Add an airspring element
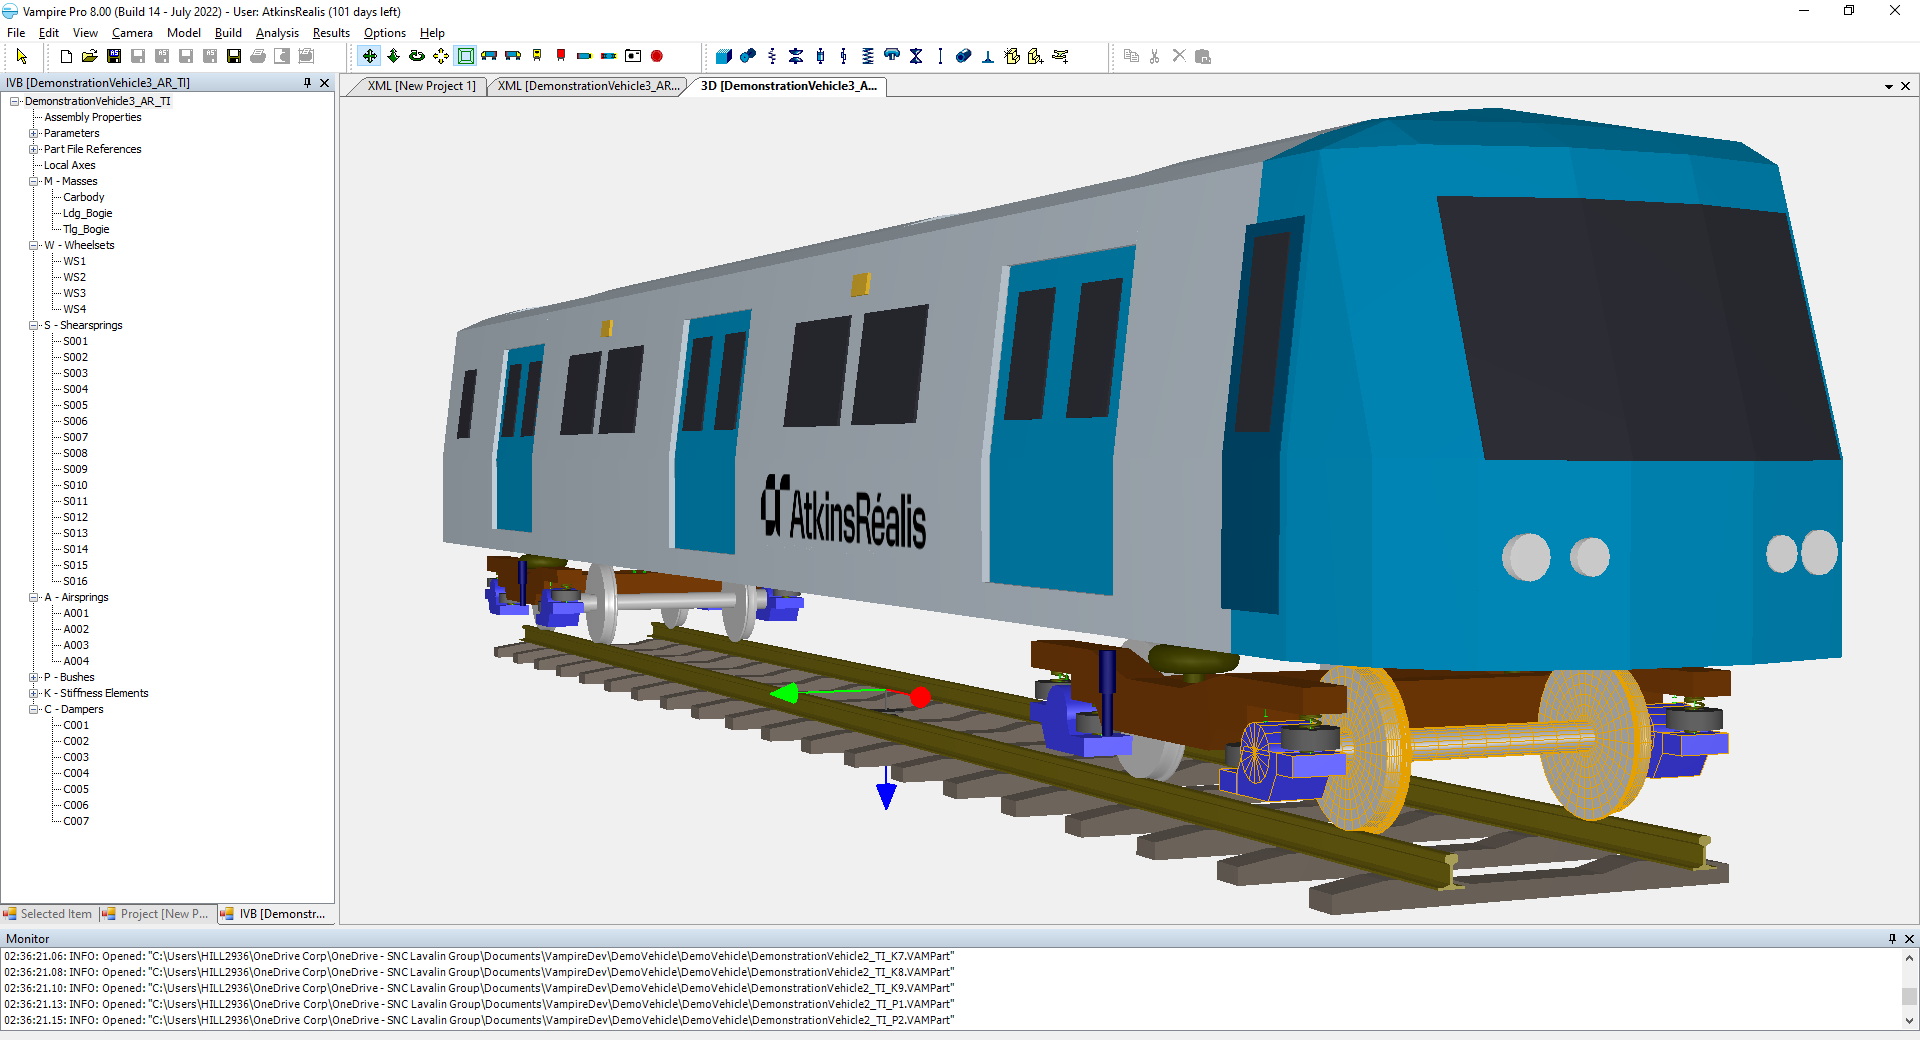The height and width of the screenshot is (1040, 1920). tap(796, 56)
